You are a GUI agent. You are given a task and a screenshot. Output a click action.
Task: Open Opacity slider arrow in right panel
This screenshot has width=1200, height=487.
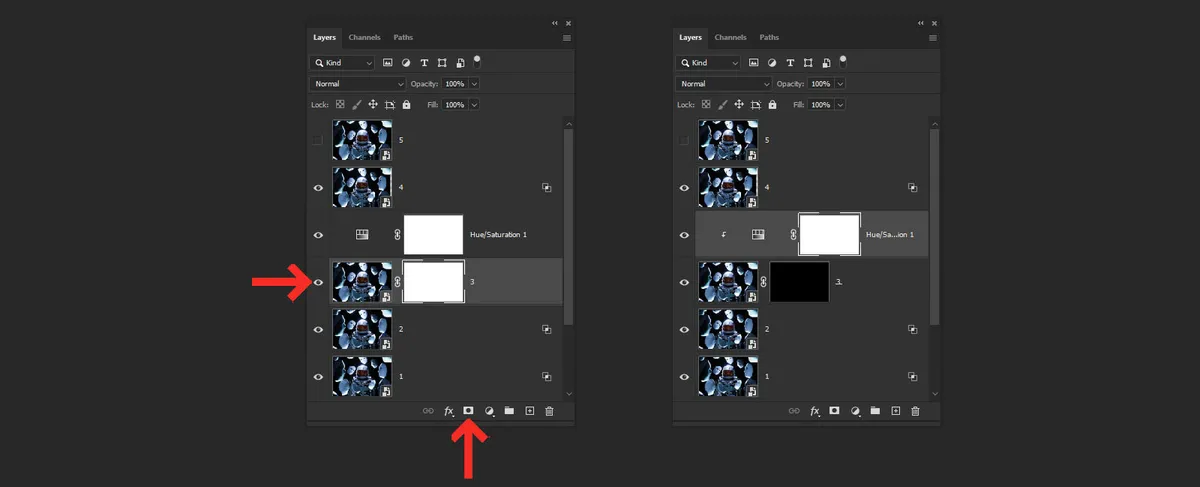coord(840,84)
